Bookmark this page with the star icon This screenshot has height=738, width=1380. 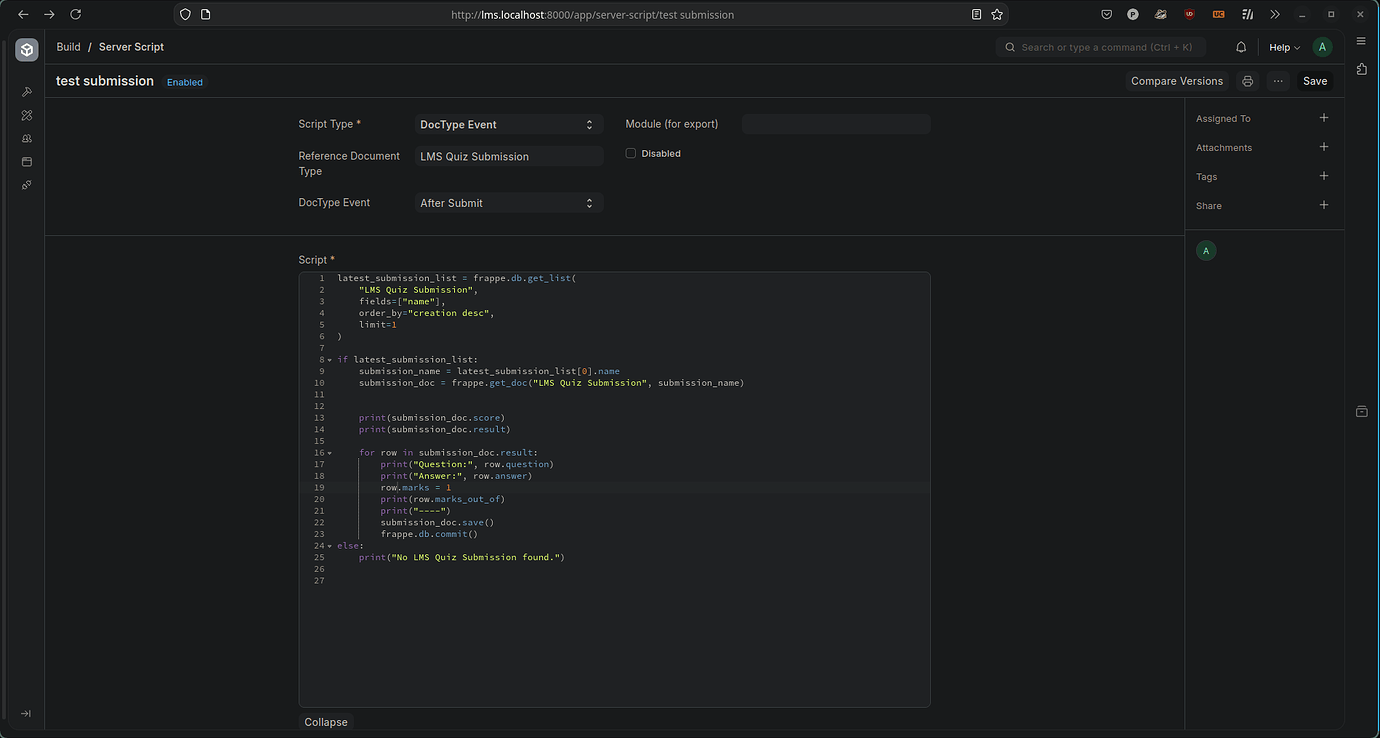pyautogui.click(x=997, y=15)
